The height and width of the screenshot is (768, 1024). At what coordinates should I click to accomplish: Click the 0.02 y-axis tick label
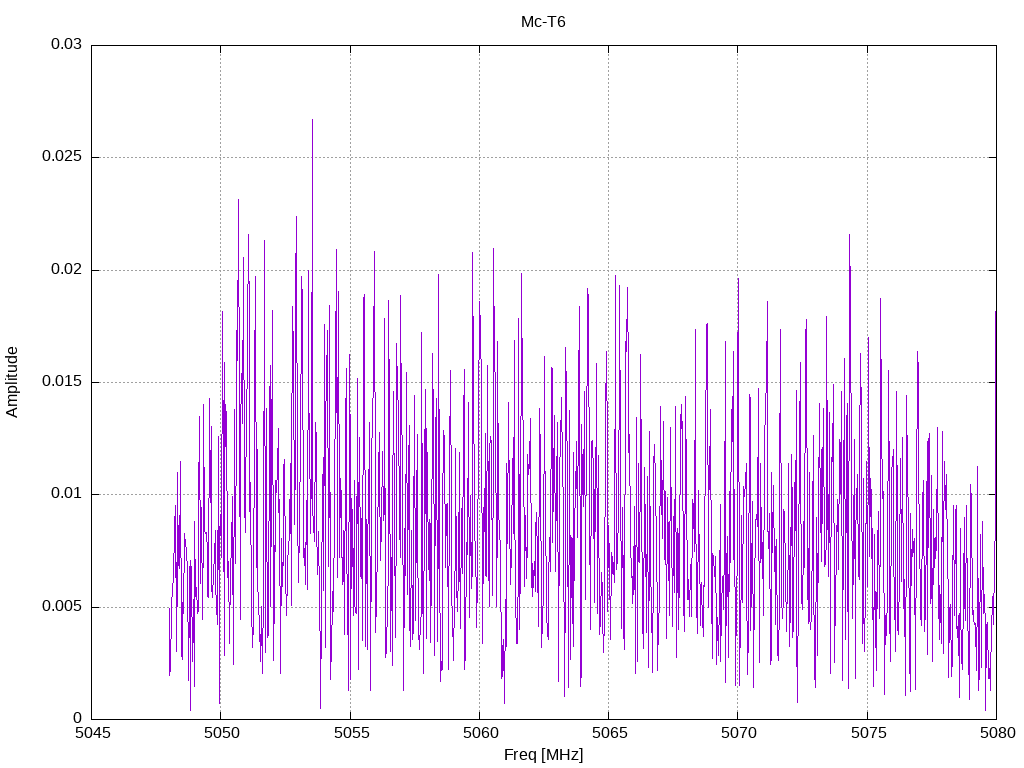[67, 269]
